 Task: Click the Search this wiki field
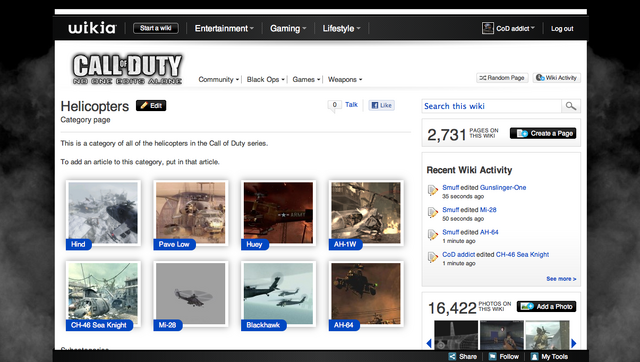pos(491,106)
